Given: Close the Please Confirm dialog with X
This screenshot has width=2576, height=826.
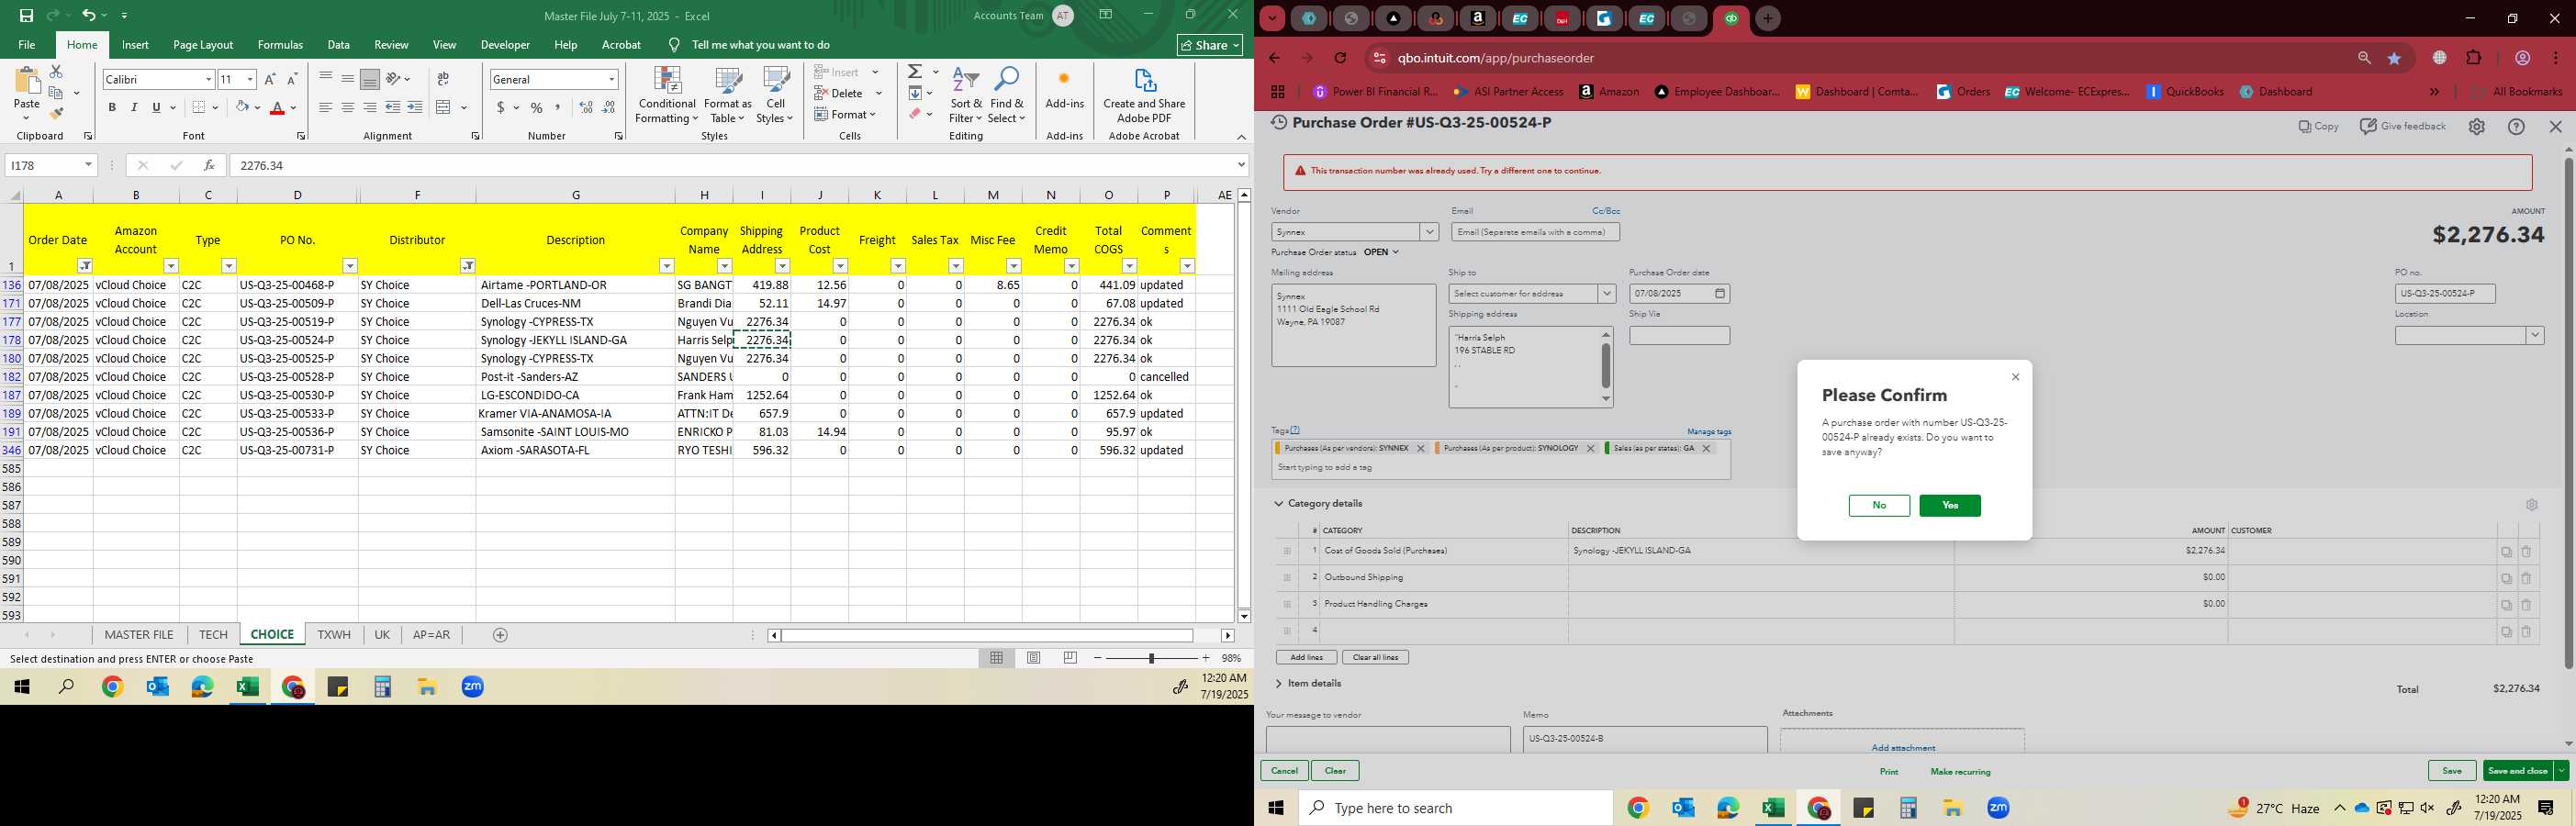Looking at the screenshot, I should pyautogui.click(x=2015, y=377).
